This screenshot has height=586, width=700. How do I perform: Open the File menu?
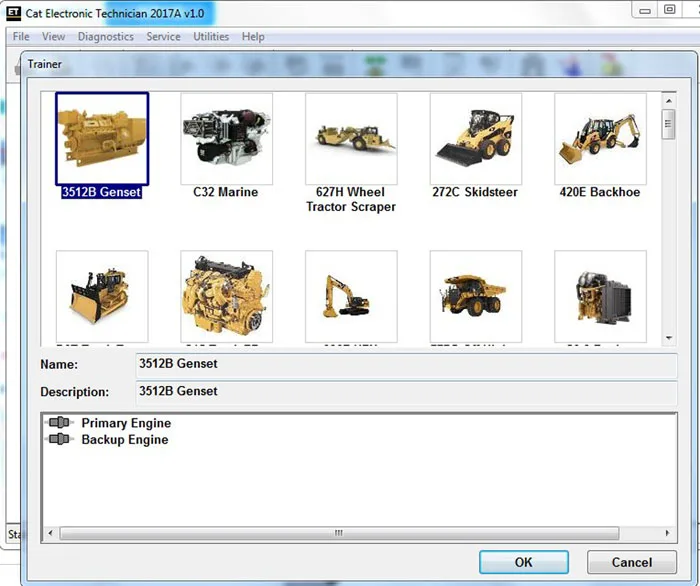(21, 37)
